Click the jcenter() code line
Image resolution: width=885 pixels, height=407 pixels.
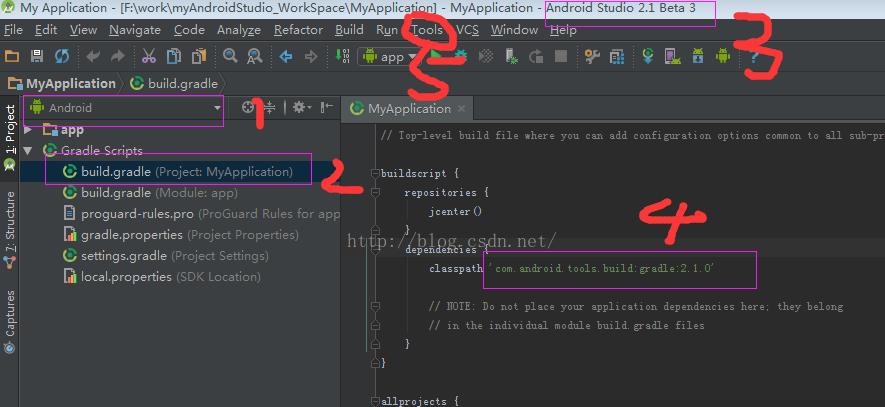455,212
